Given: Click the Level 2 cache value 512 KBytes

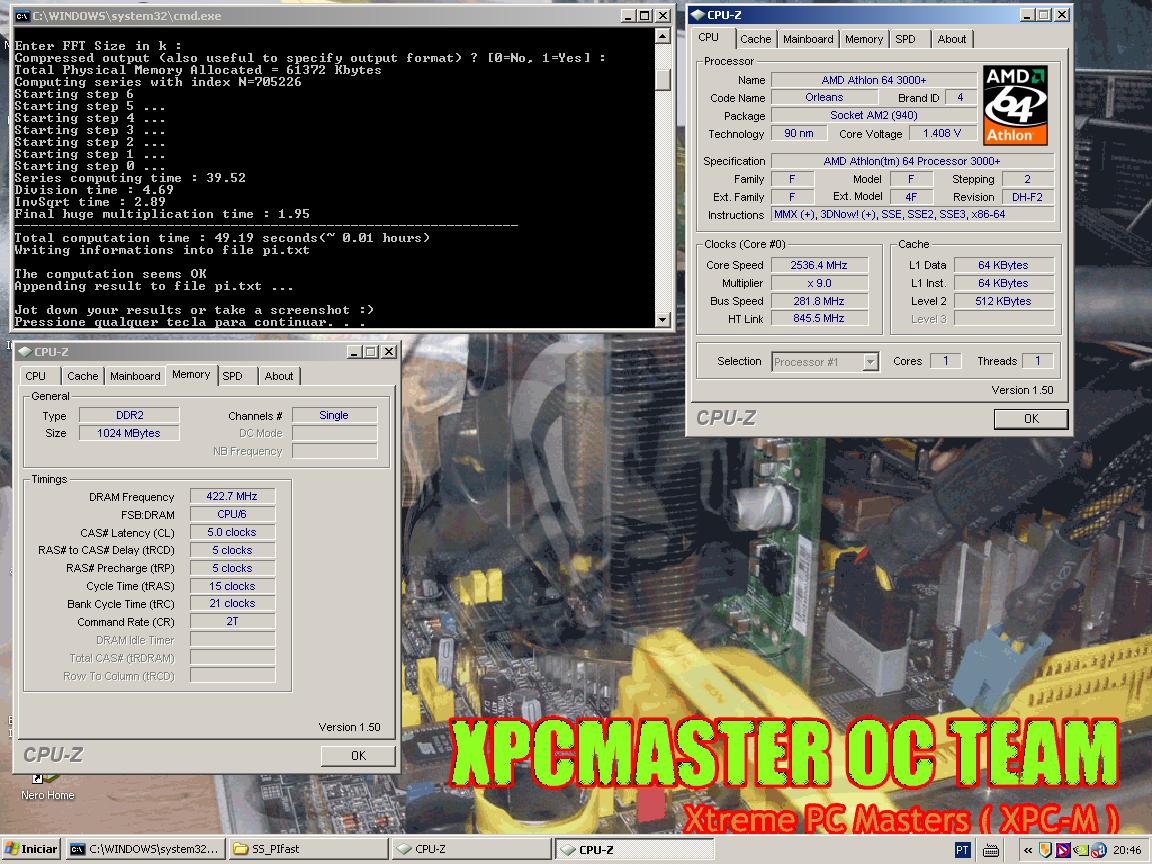Looking at the screenshot, I should click(1004, 301).
